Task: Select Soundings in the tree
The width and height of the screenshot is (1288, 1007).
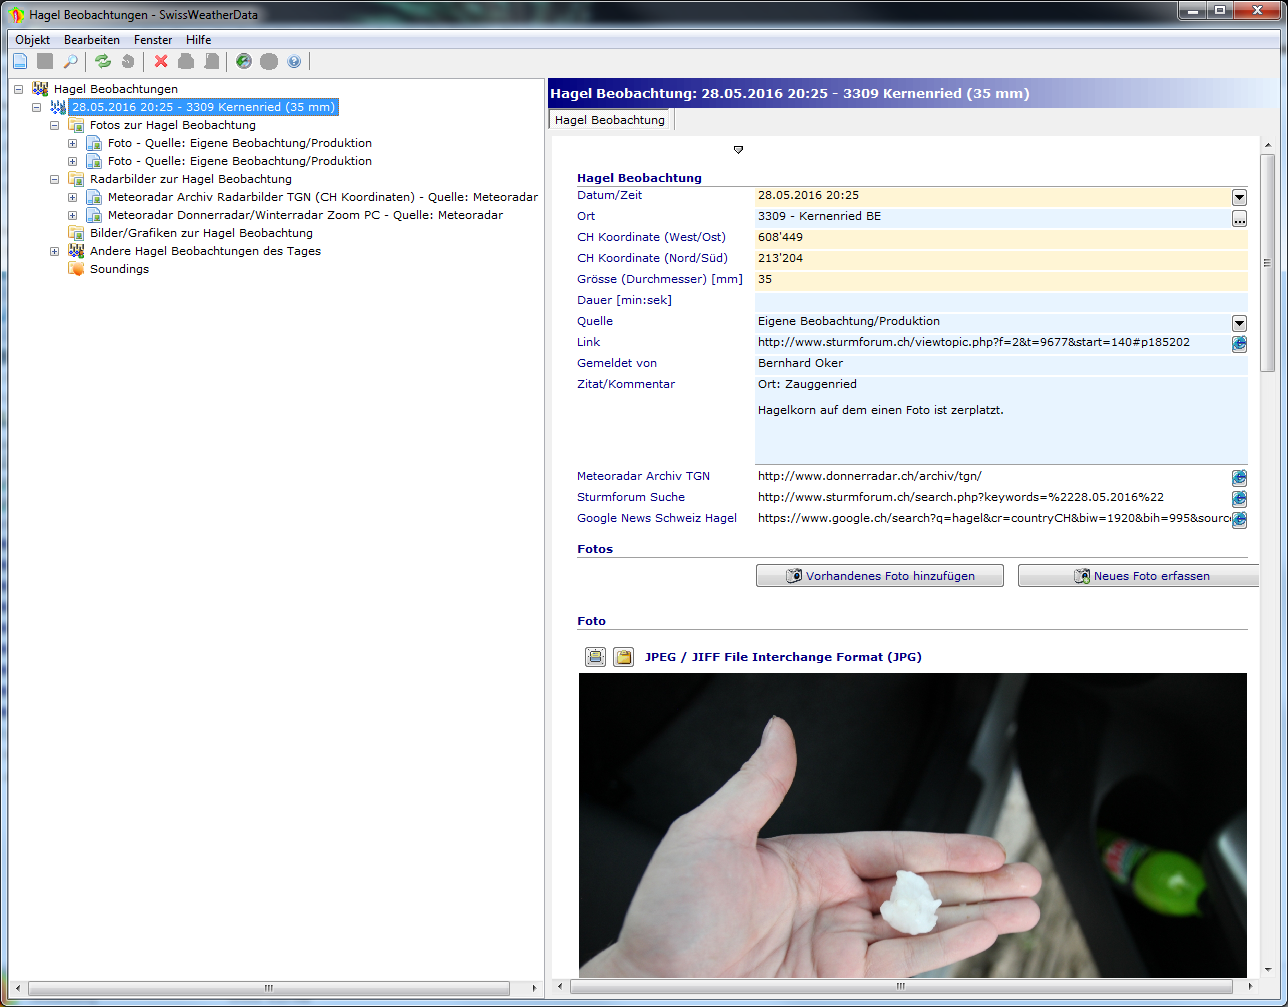Action: click(x=119, y=269)
